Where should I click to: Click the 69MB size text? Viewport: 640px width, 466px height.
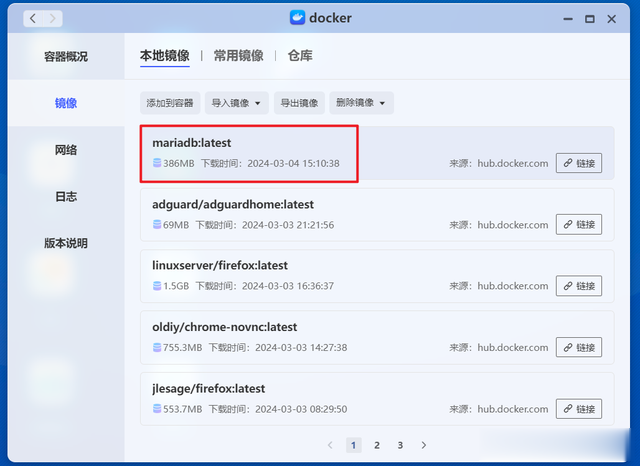click(176, 225)
